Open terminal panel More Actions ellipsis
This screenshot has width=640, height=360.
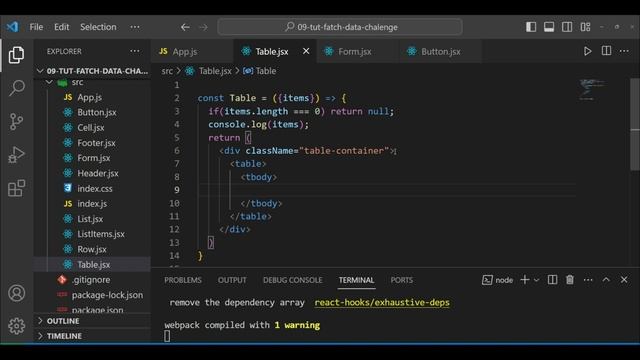(x=588, y=280)
